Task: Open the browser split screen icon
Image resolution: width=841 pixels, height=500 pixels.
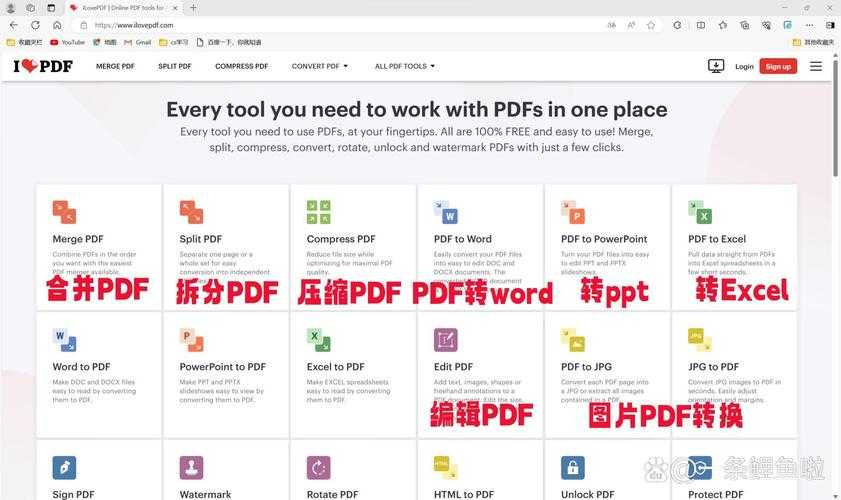Action: click(x=700, y=25)
